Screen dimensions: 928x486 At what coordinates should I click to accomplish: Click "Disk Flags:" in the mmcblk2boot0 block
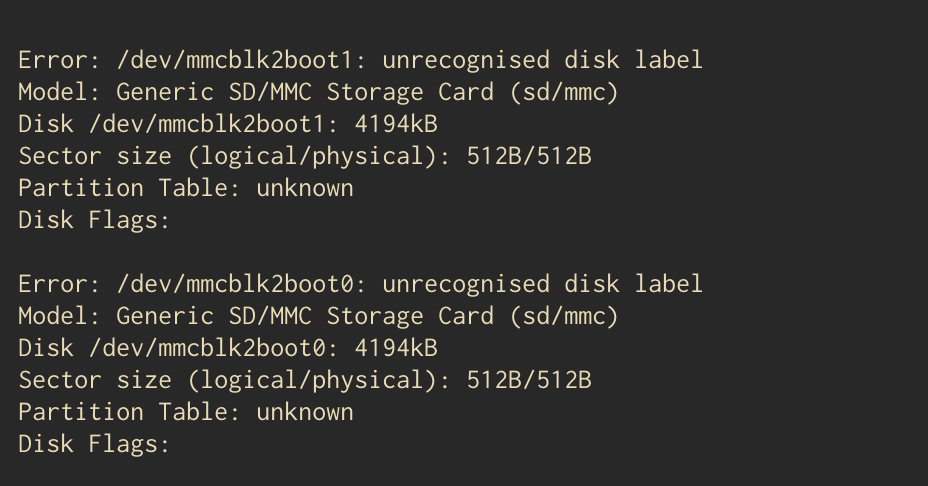tap(94, 444)
